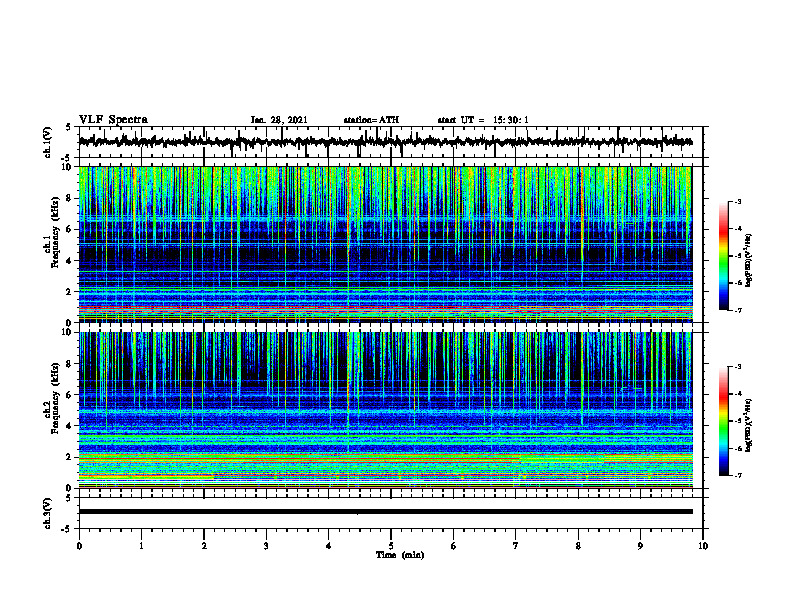Click the ch.2 spectrogram color scale bar
The width and height of the screenshot is (792, 612).
pos(723,421)
